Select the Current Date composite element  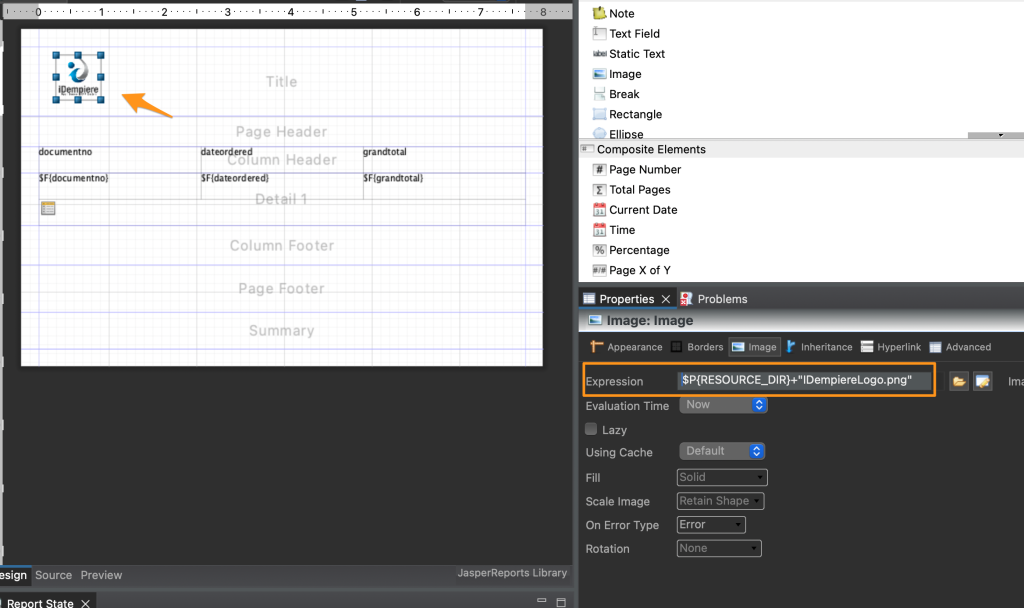[x=635, y=210]
